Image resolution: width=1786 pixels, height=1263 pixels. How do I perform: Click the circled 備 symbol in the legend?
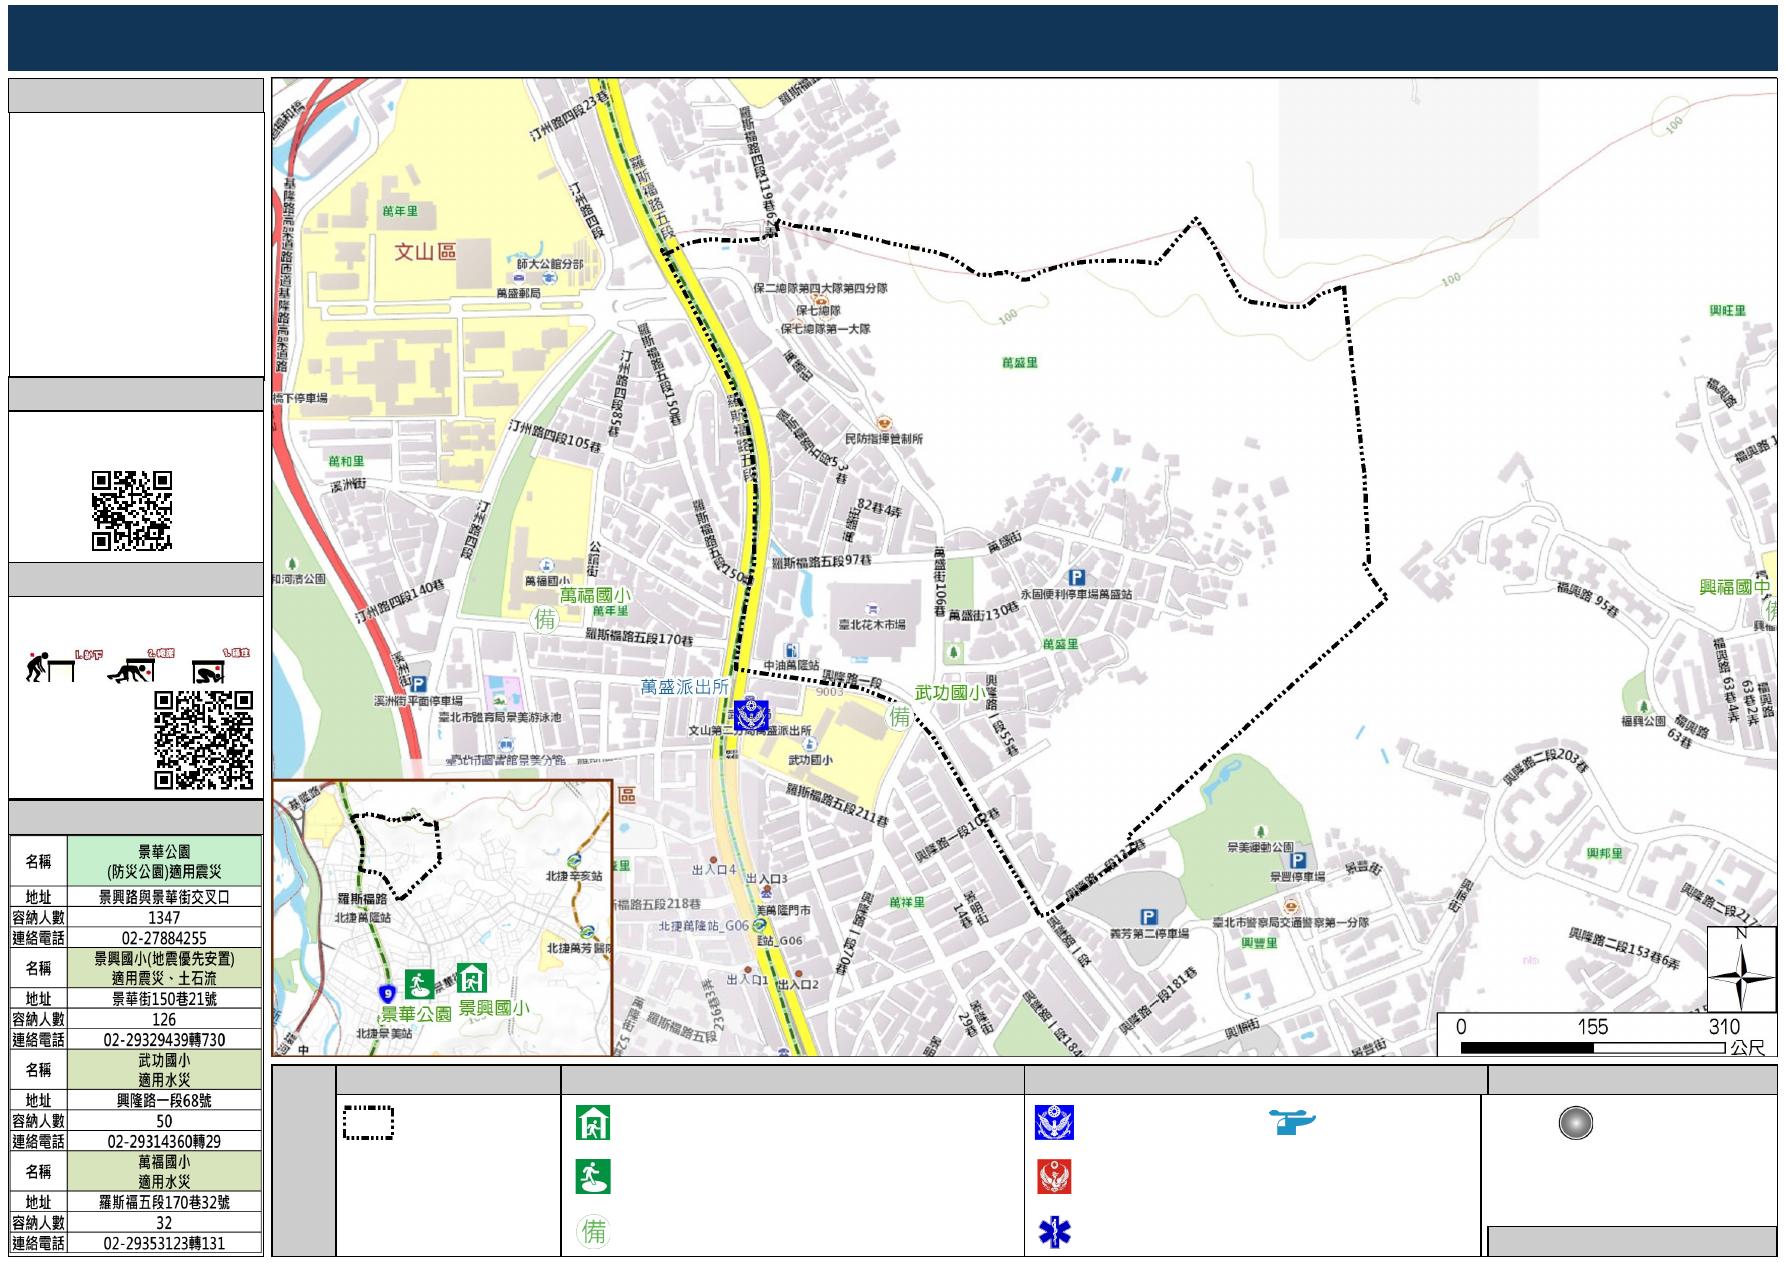click(594, 1231)
